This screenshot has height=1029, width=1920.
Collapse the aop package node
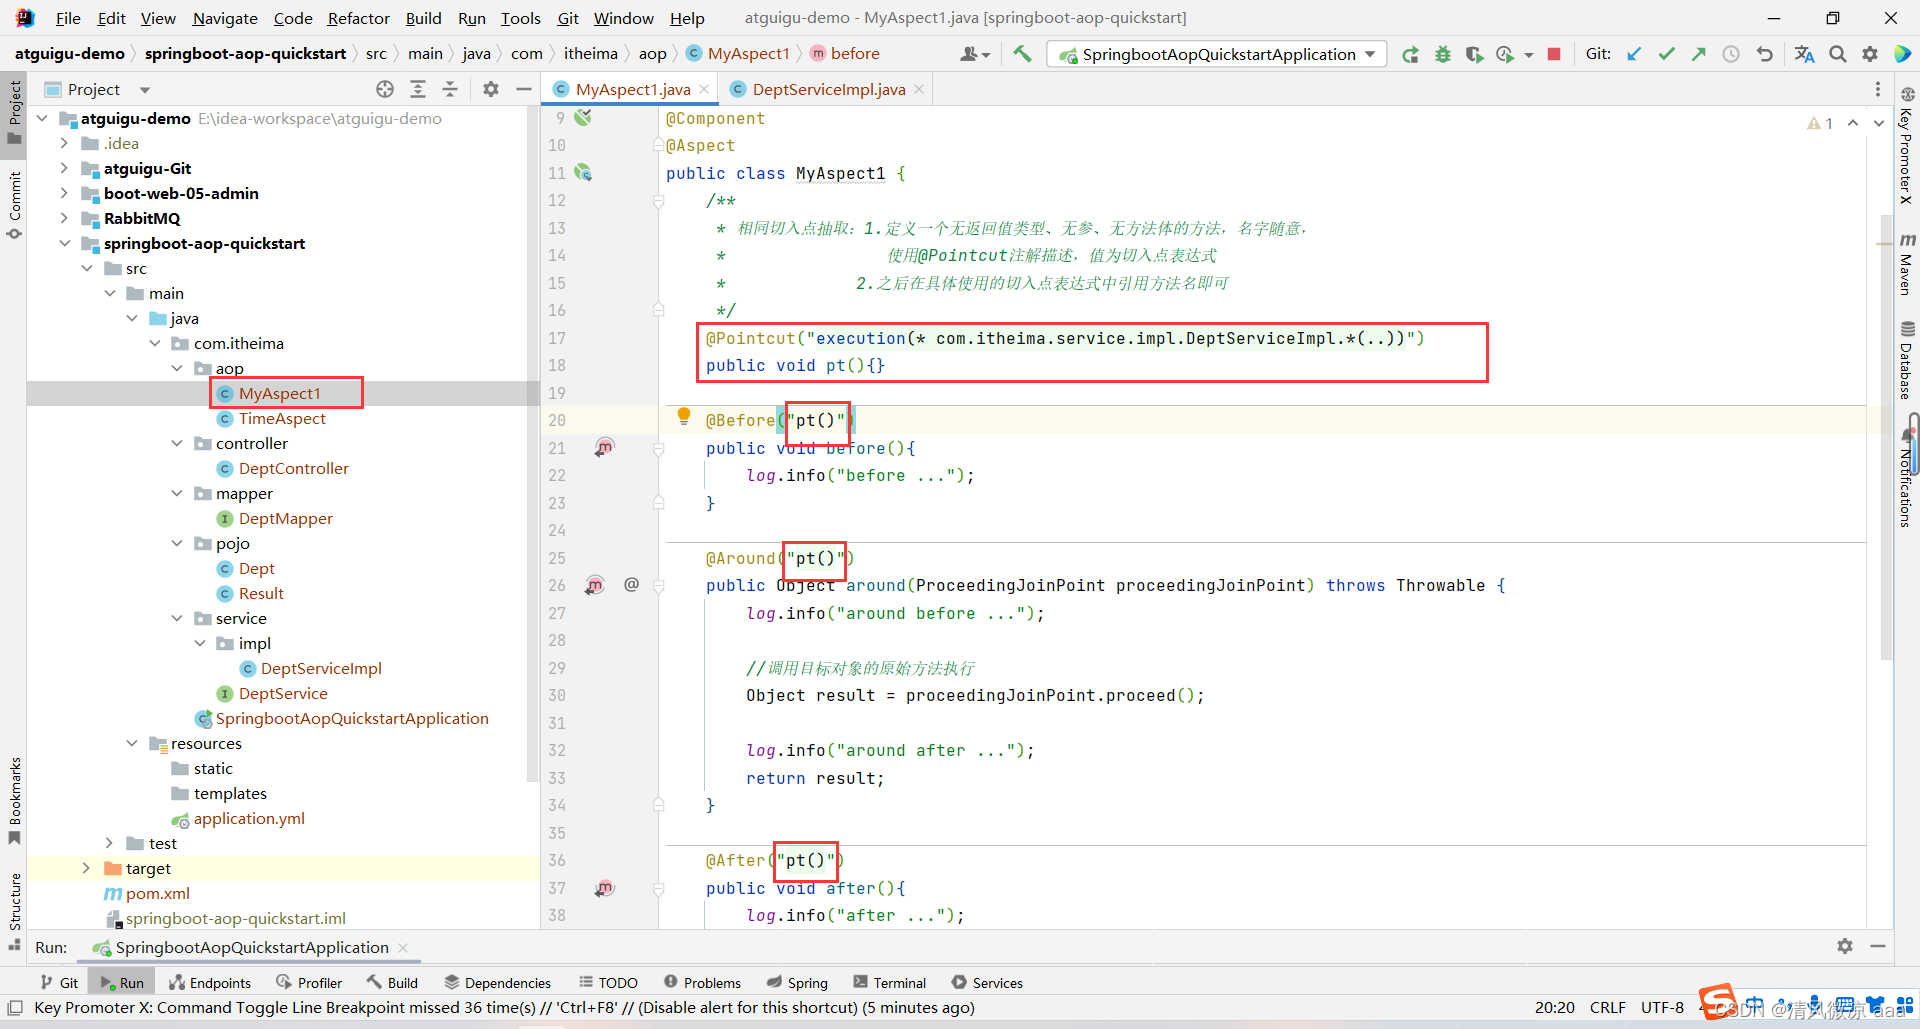(x=177, y=368)
